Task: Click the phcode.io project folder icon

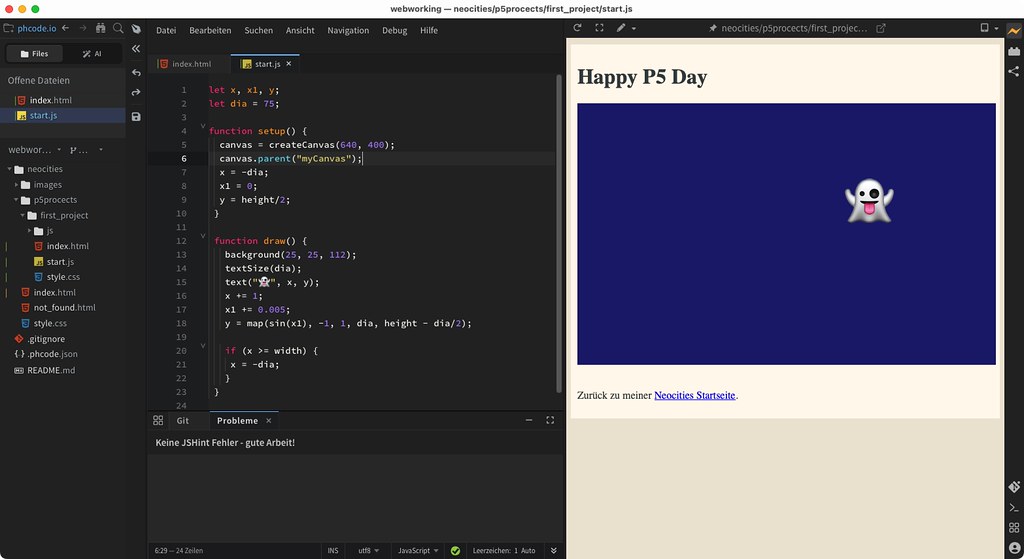Action: [x=8, y=28]
